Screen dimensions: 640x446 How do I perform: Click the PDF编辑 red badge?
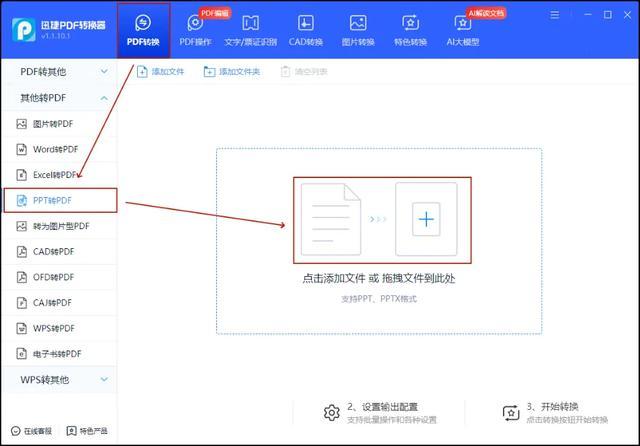(x=215, y=13)
